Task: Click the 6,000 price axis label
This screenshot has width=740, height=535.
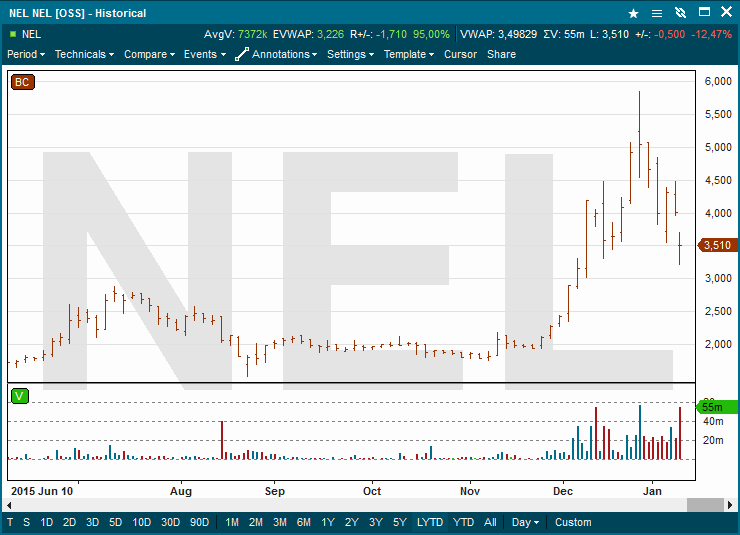Action: [x=718, y=81]
